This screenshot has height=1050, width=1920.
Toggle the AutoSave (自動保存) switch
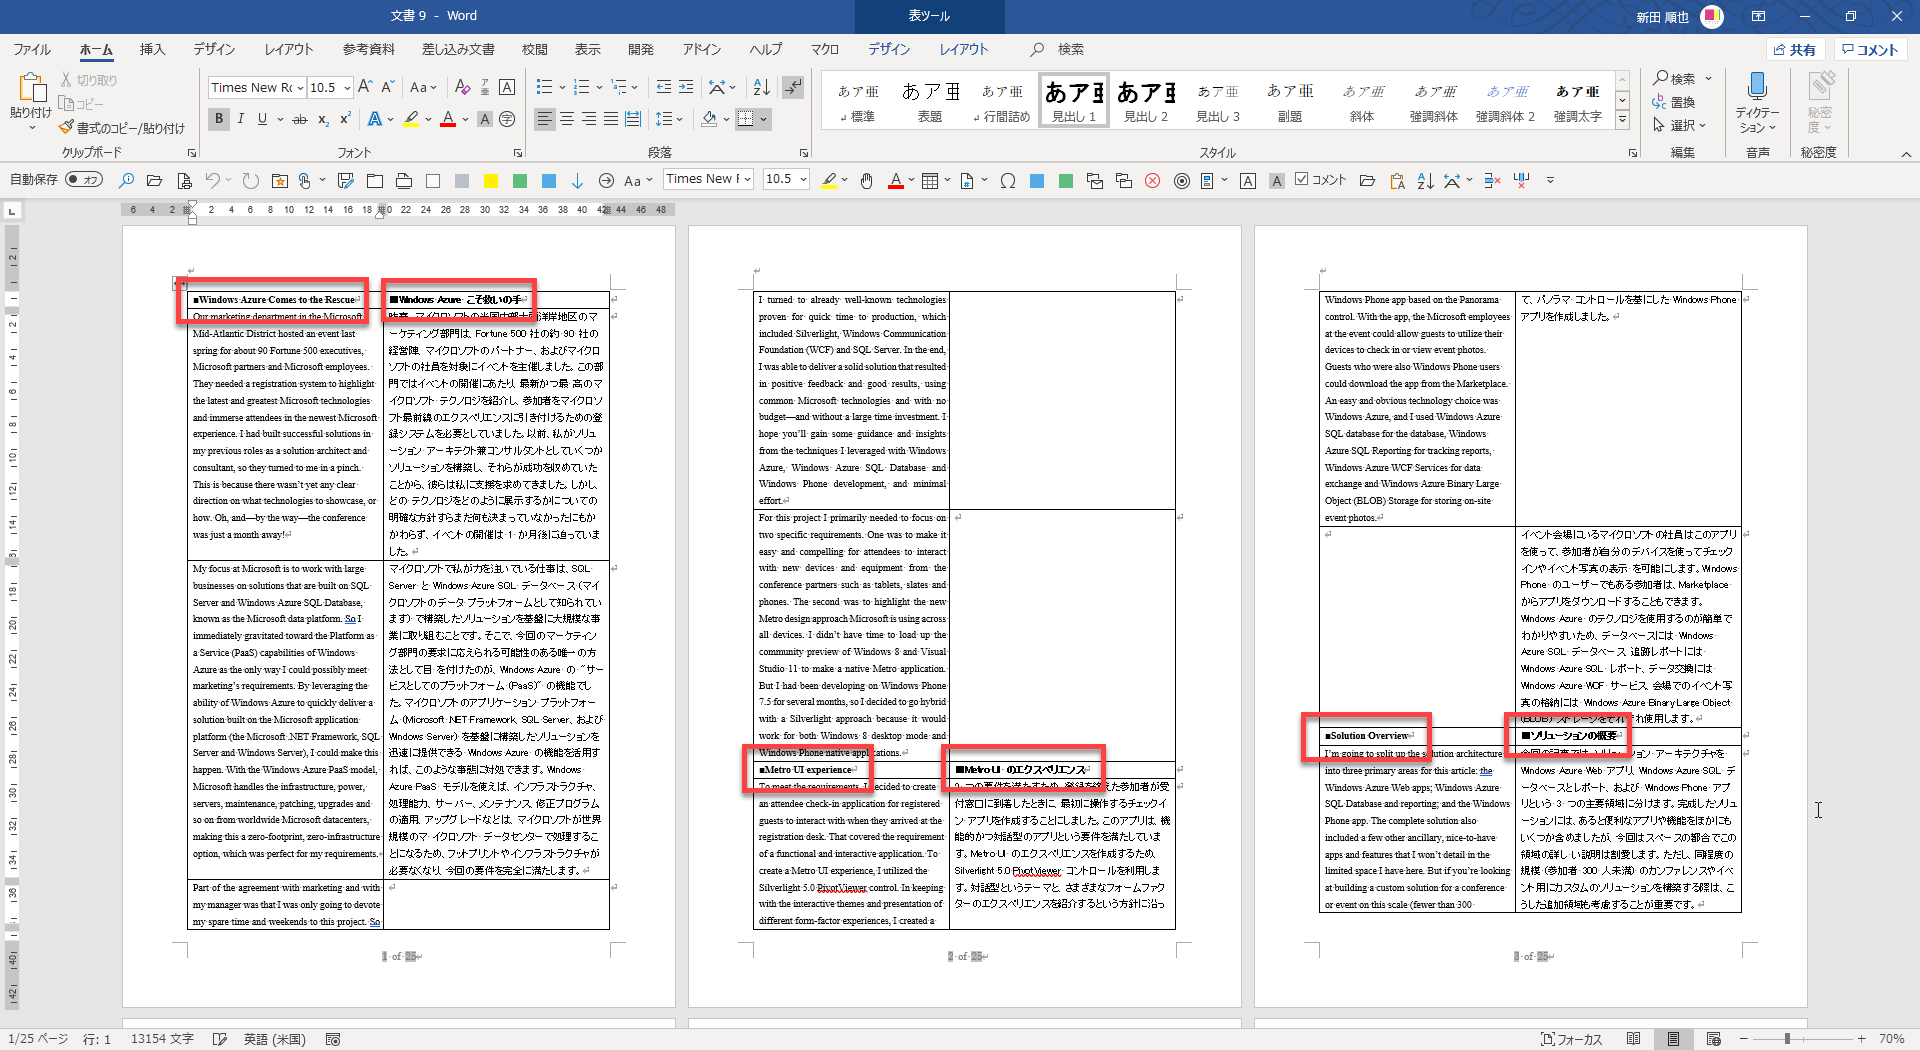click(x=84, y=180)
